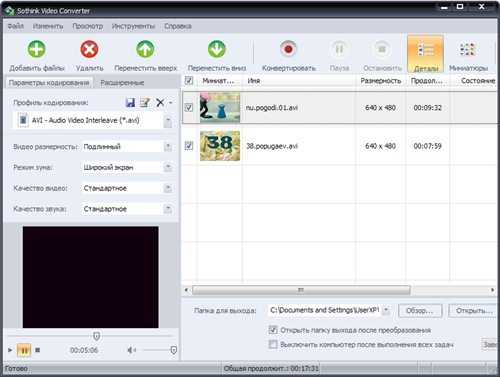Expand the Качество видео dropdown
500x377 pixels.
168,188
